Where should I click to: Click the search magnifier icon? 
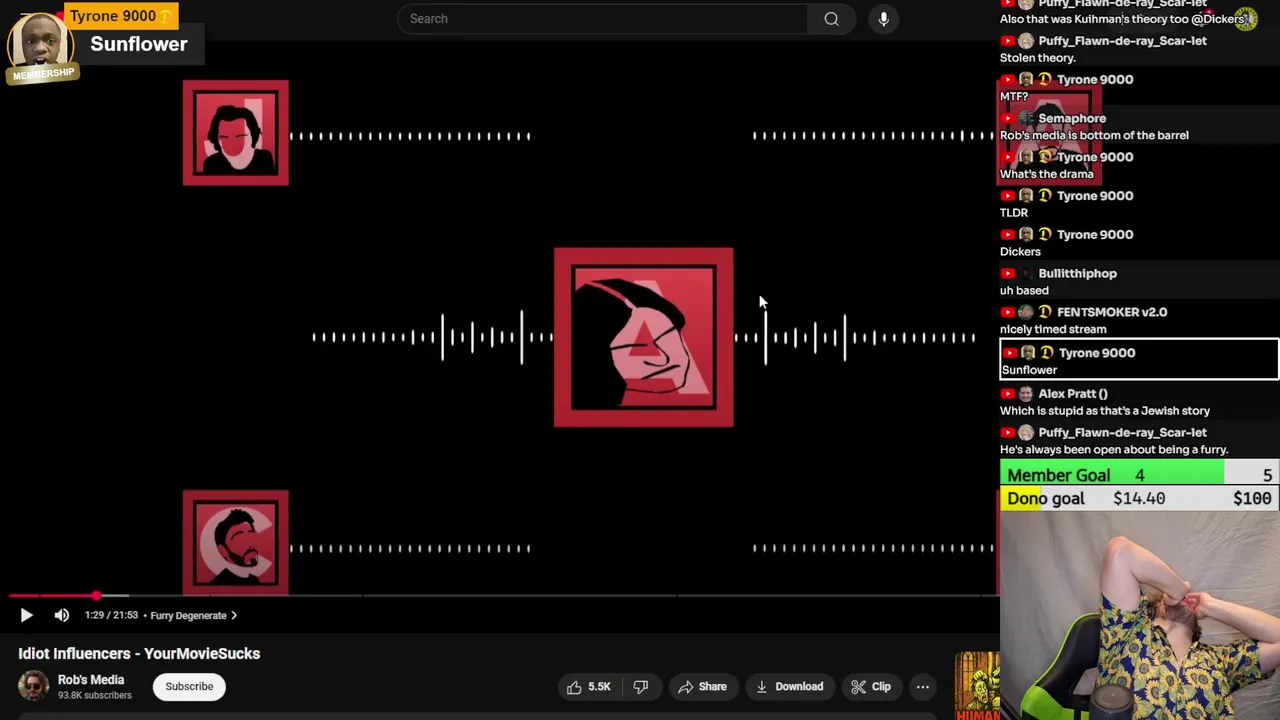point(831,19)
